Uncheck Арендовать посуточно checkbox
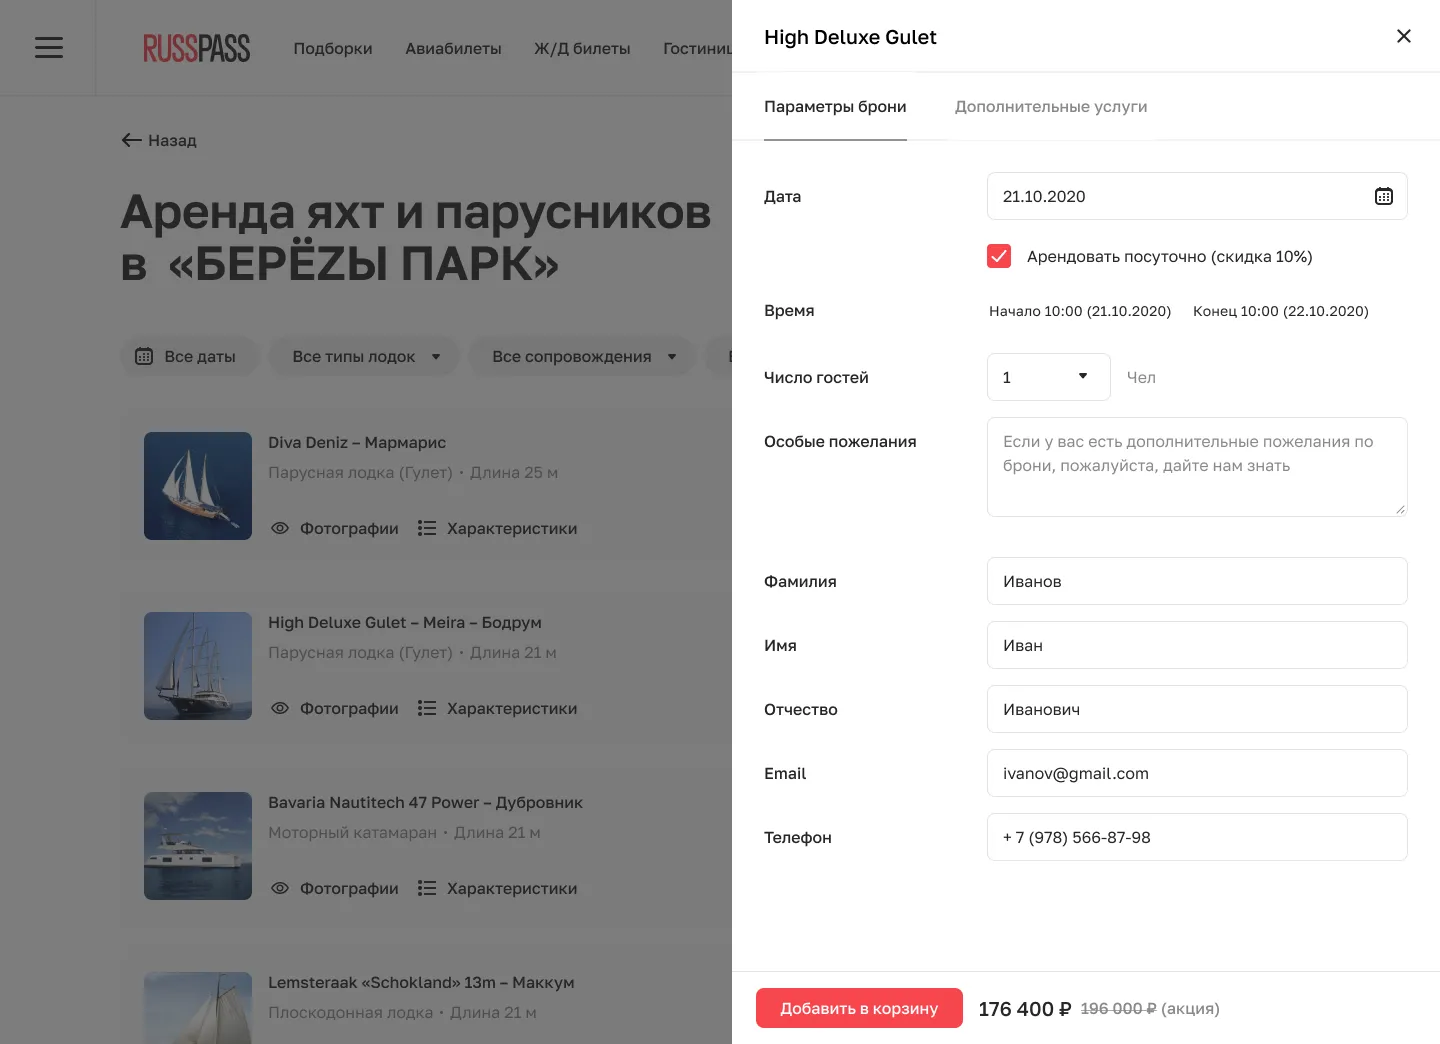 point(999,256)
